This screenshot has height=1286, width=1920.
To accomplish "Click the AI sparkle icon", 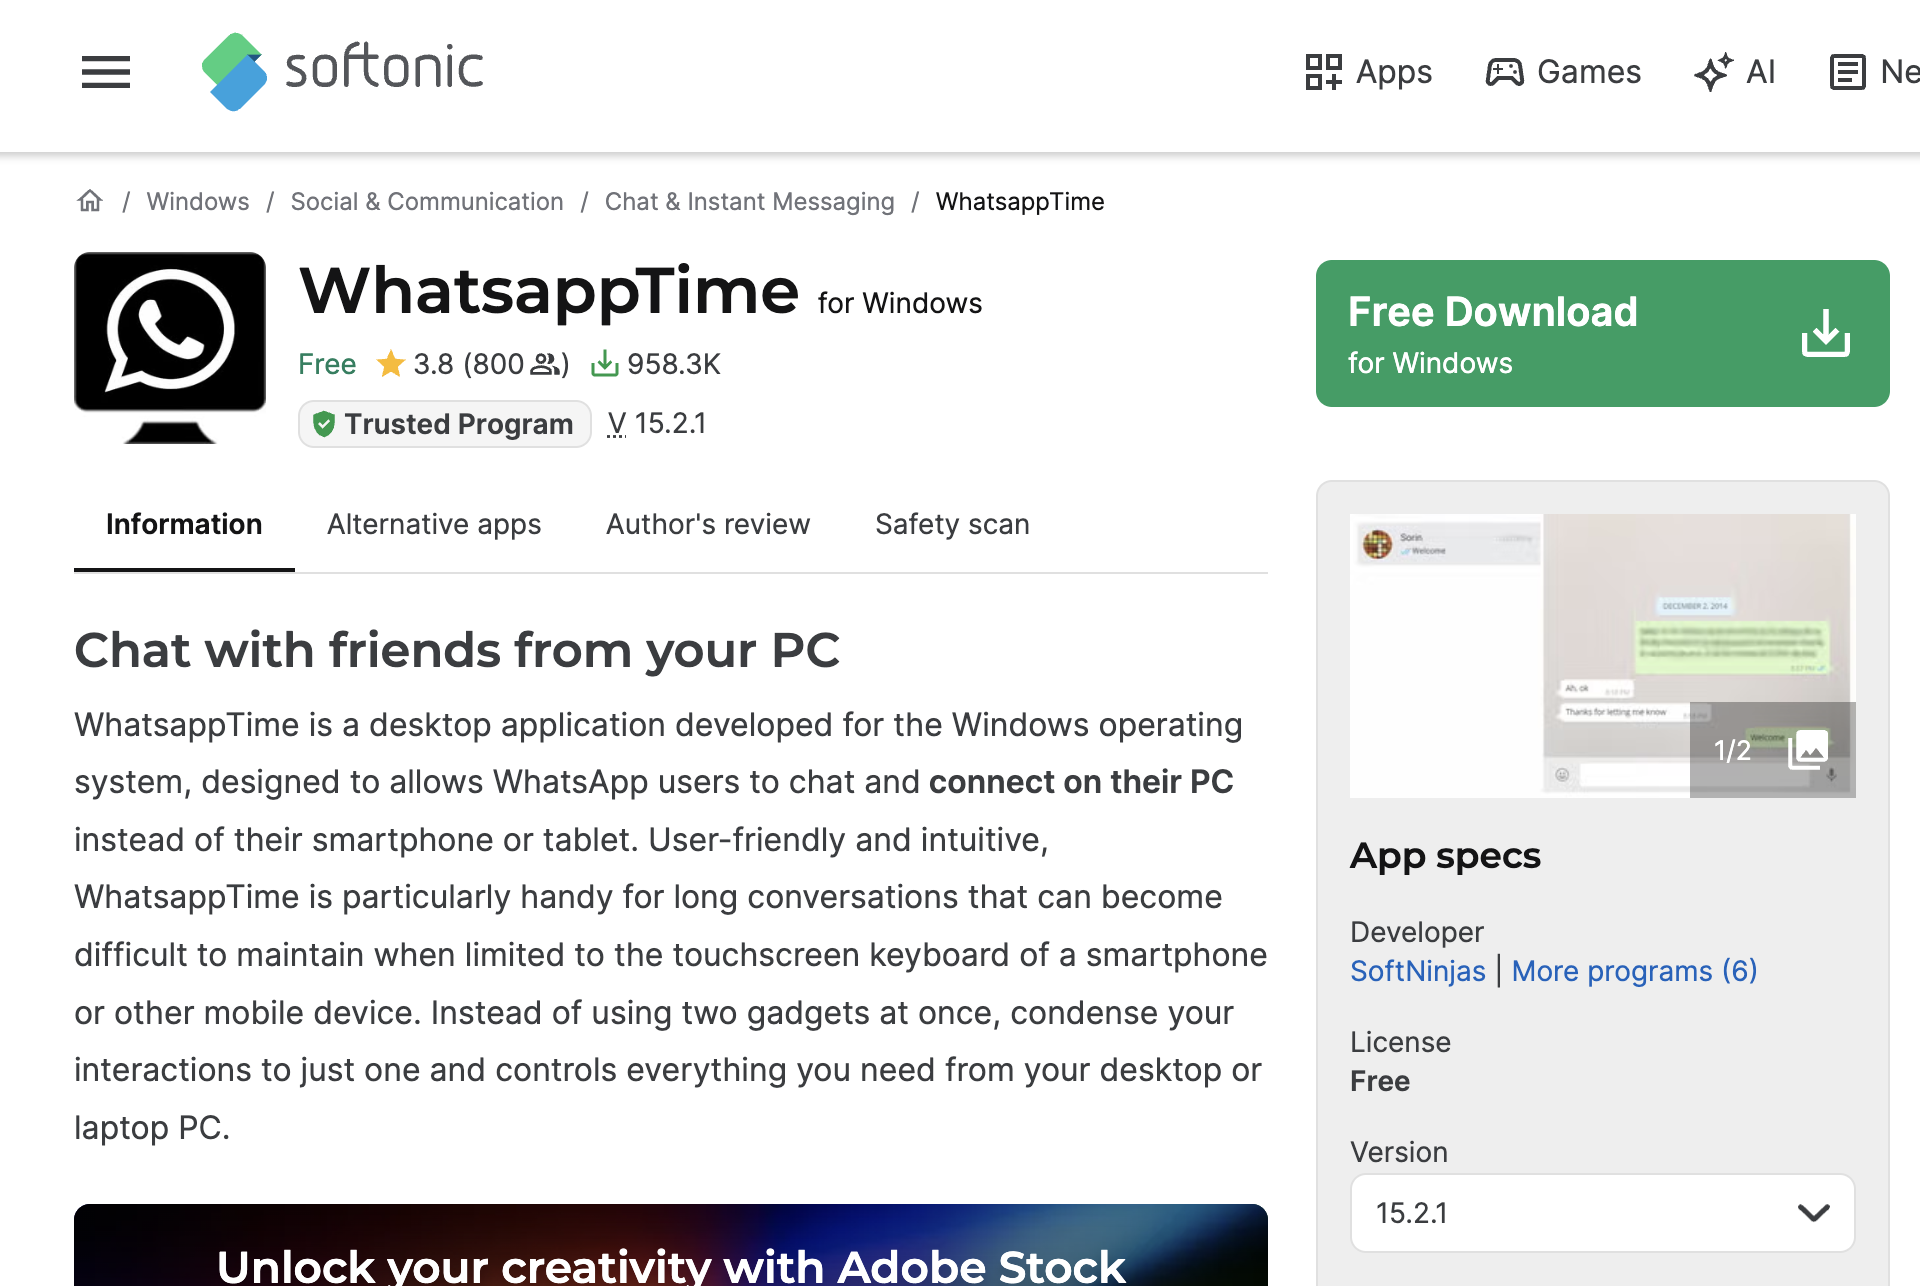I will [1713, 72].
